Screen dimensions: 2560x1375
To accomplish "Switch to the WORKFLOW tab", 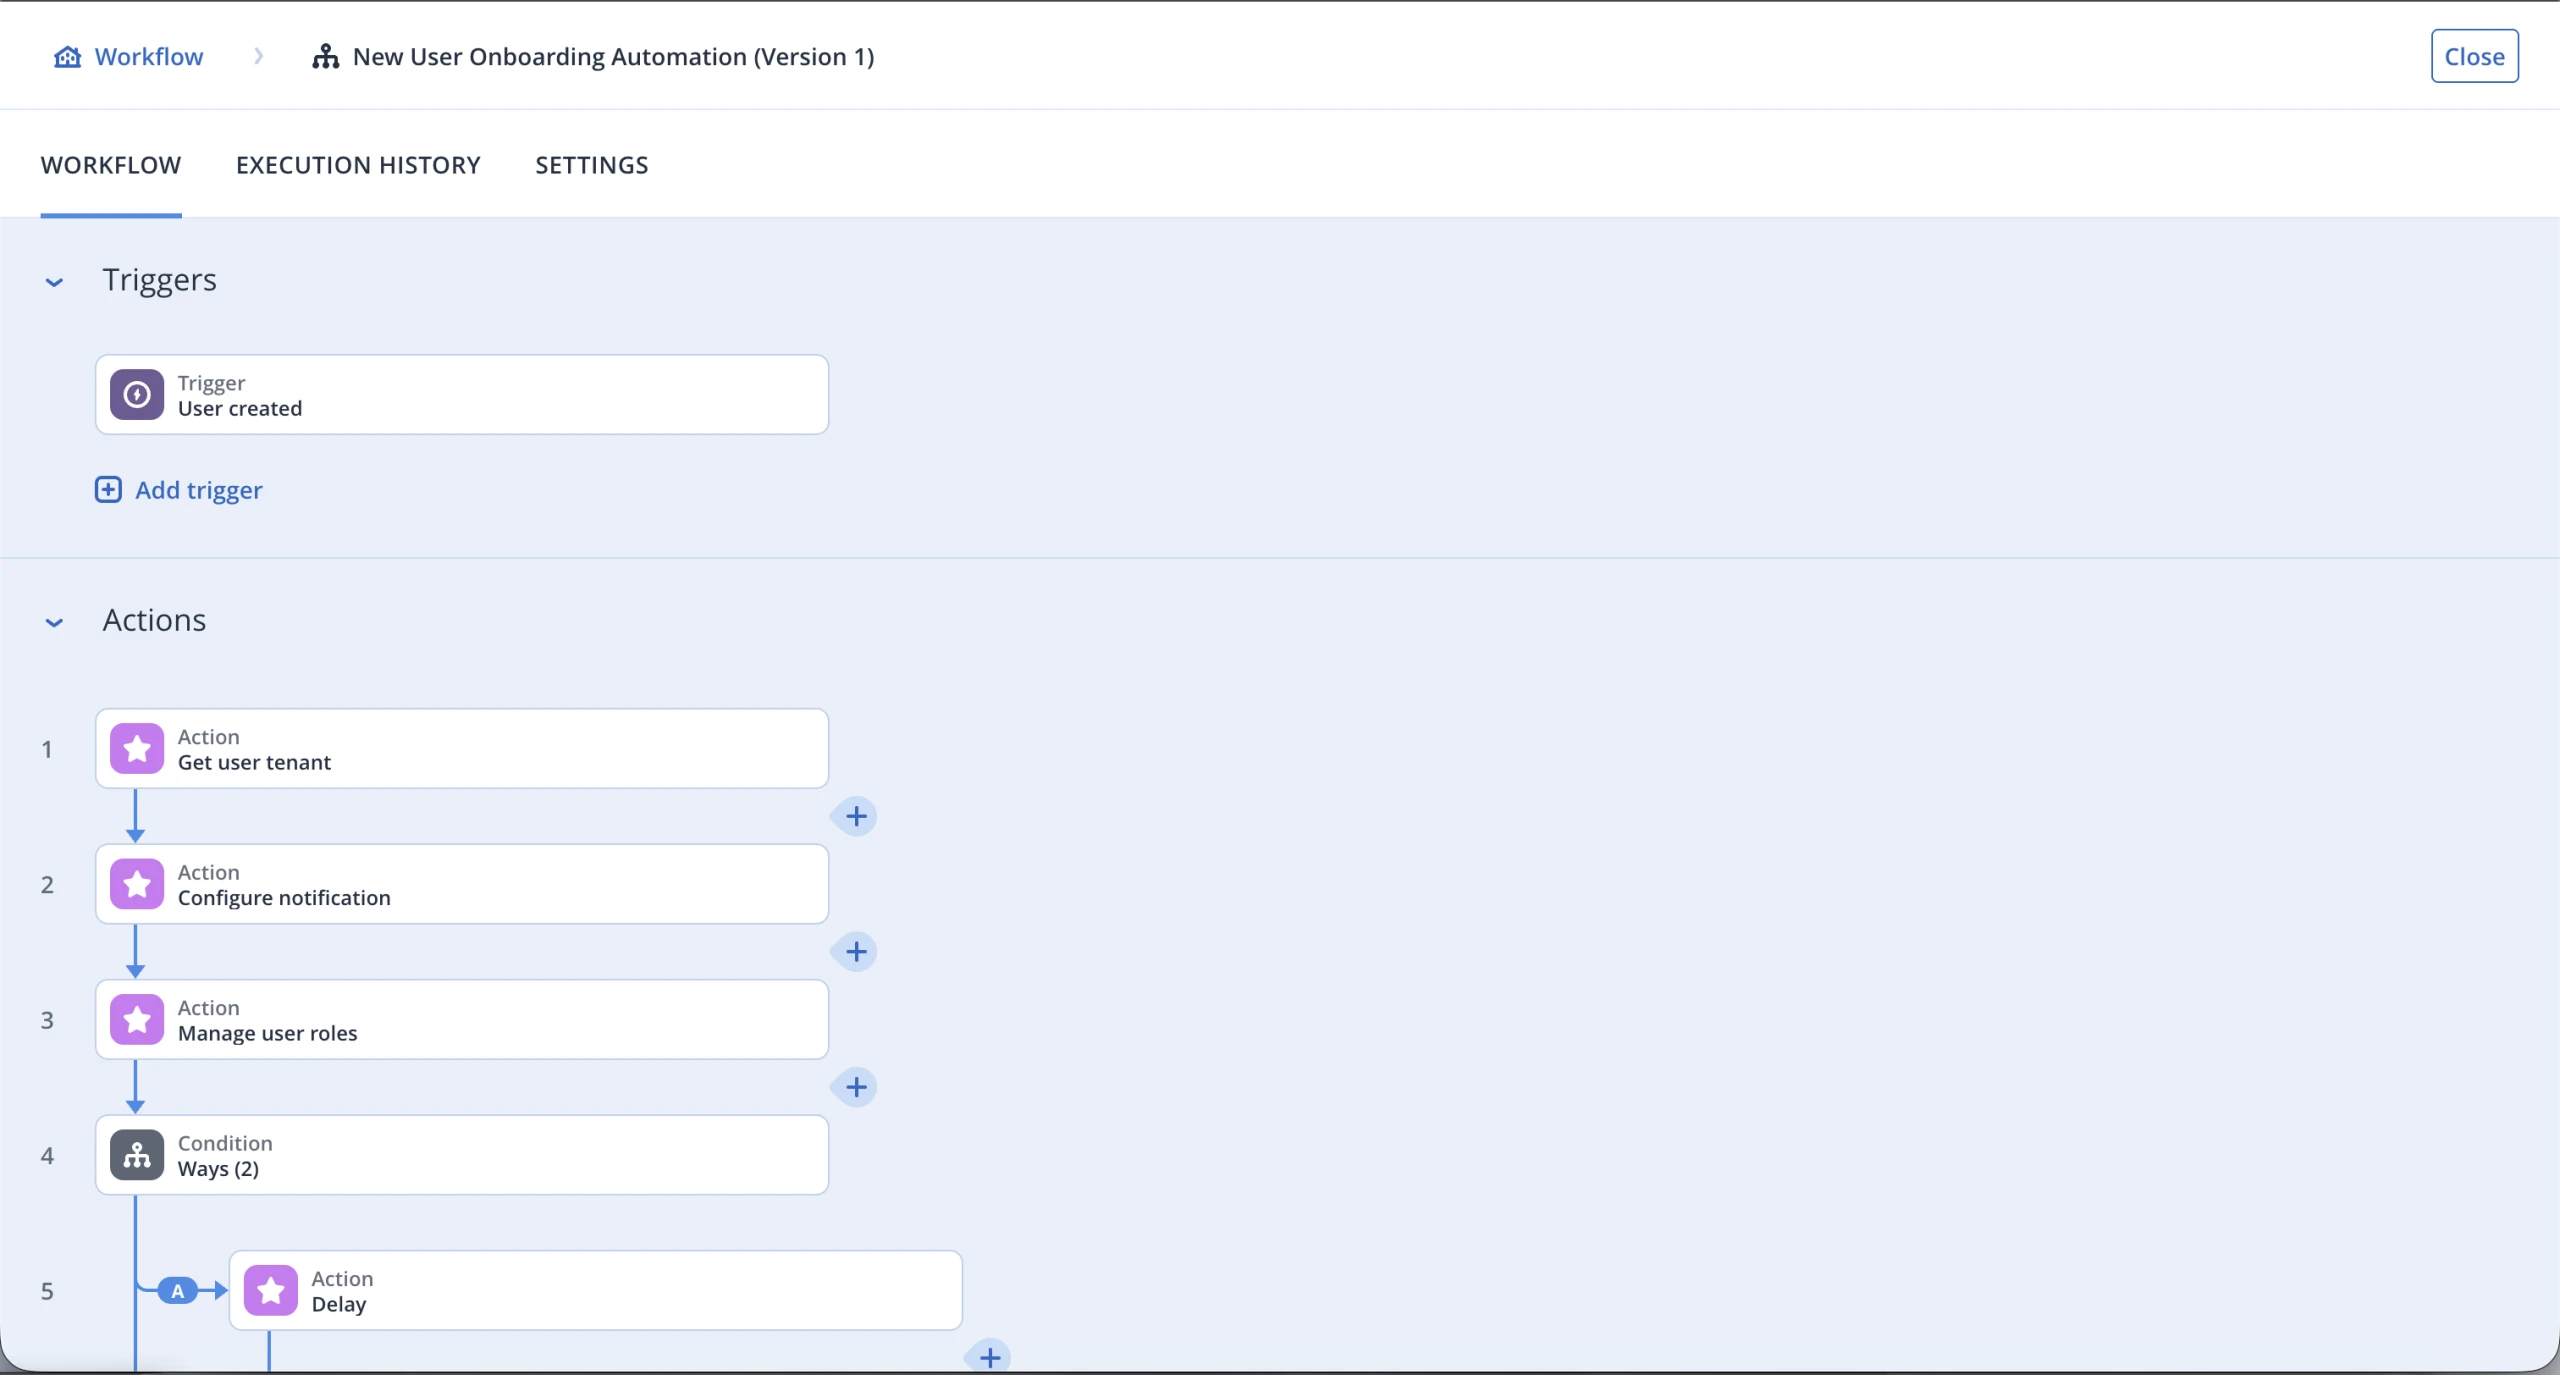I will (111, 165).
